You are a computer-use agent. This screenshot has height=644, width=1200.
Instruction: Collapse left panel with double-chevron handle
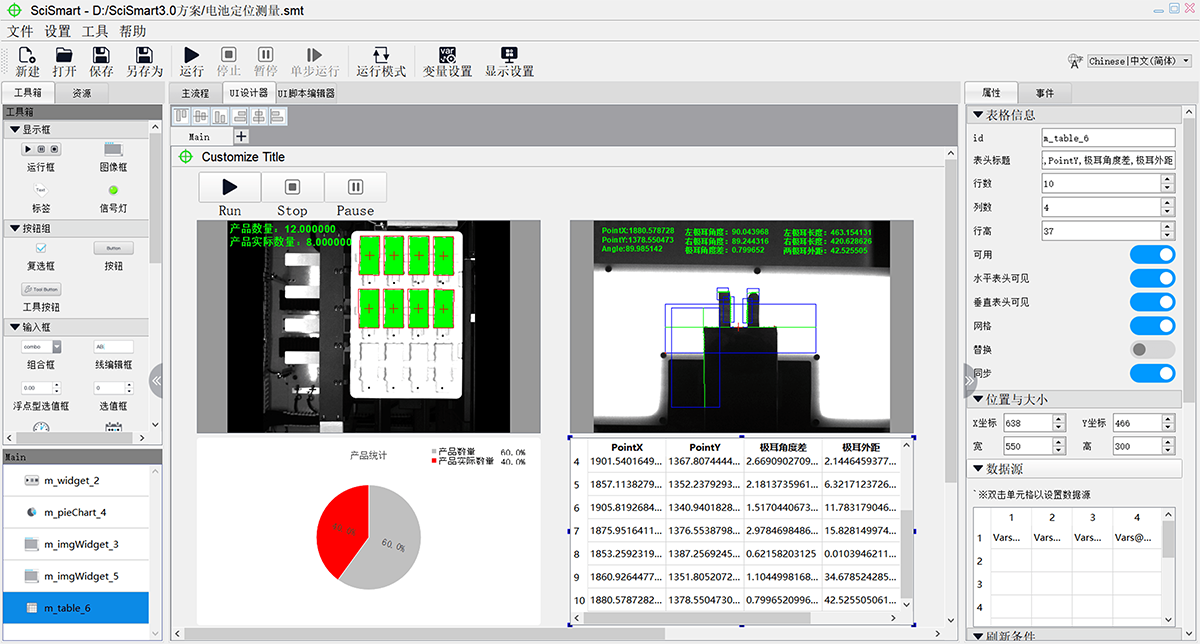(x=155, y=380)
